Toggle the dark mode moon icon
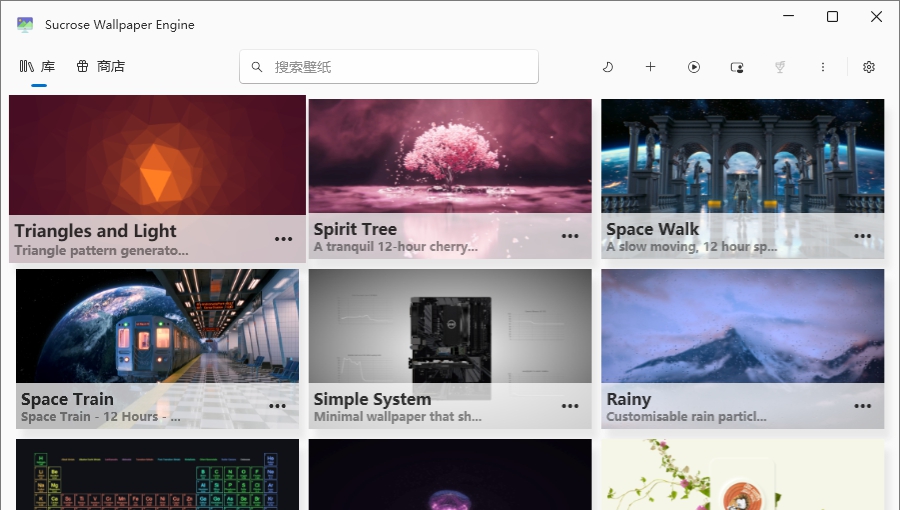Viewport: 900px width, 510px height. 607,67
